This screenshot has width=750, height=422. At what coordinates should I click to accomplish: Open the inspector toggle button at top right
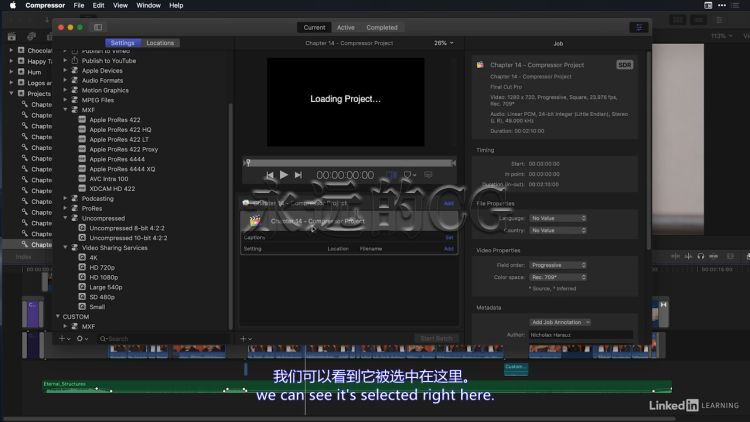[x=639, y=27]
